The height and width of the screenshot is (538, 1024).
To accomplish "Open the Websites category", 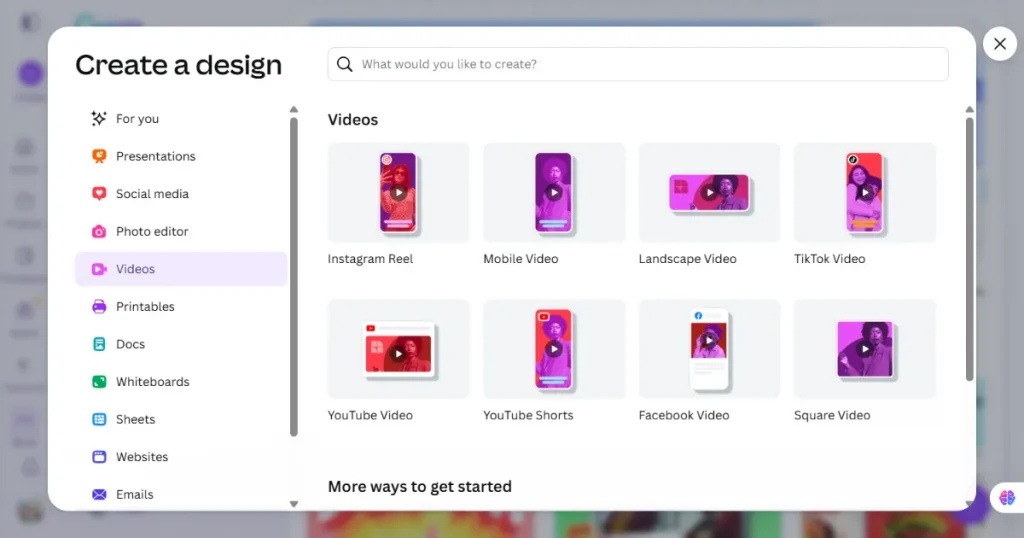I will click(x=181, y=456).
